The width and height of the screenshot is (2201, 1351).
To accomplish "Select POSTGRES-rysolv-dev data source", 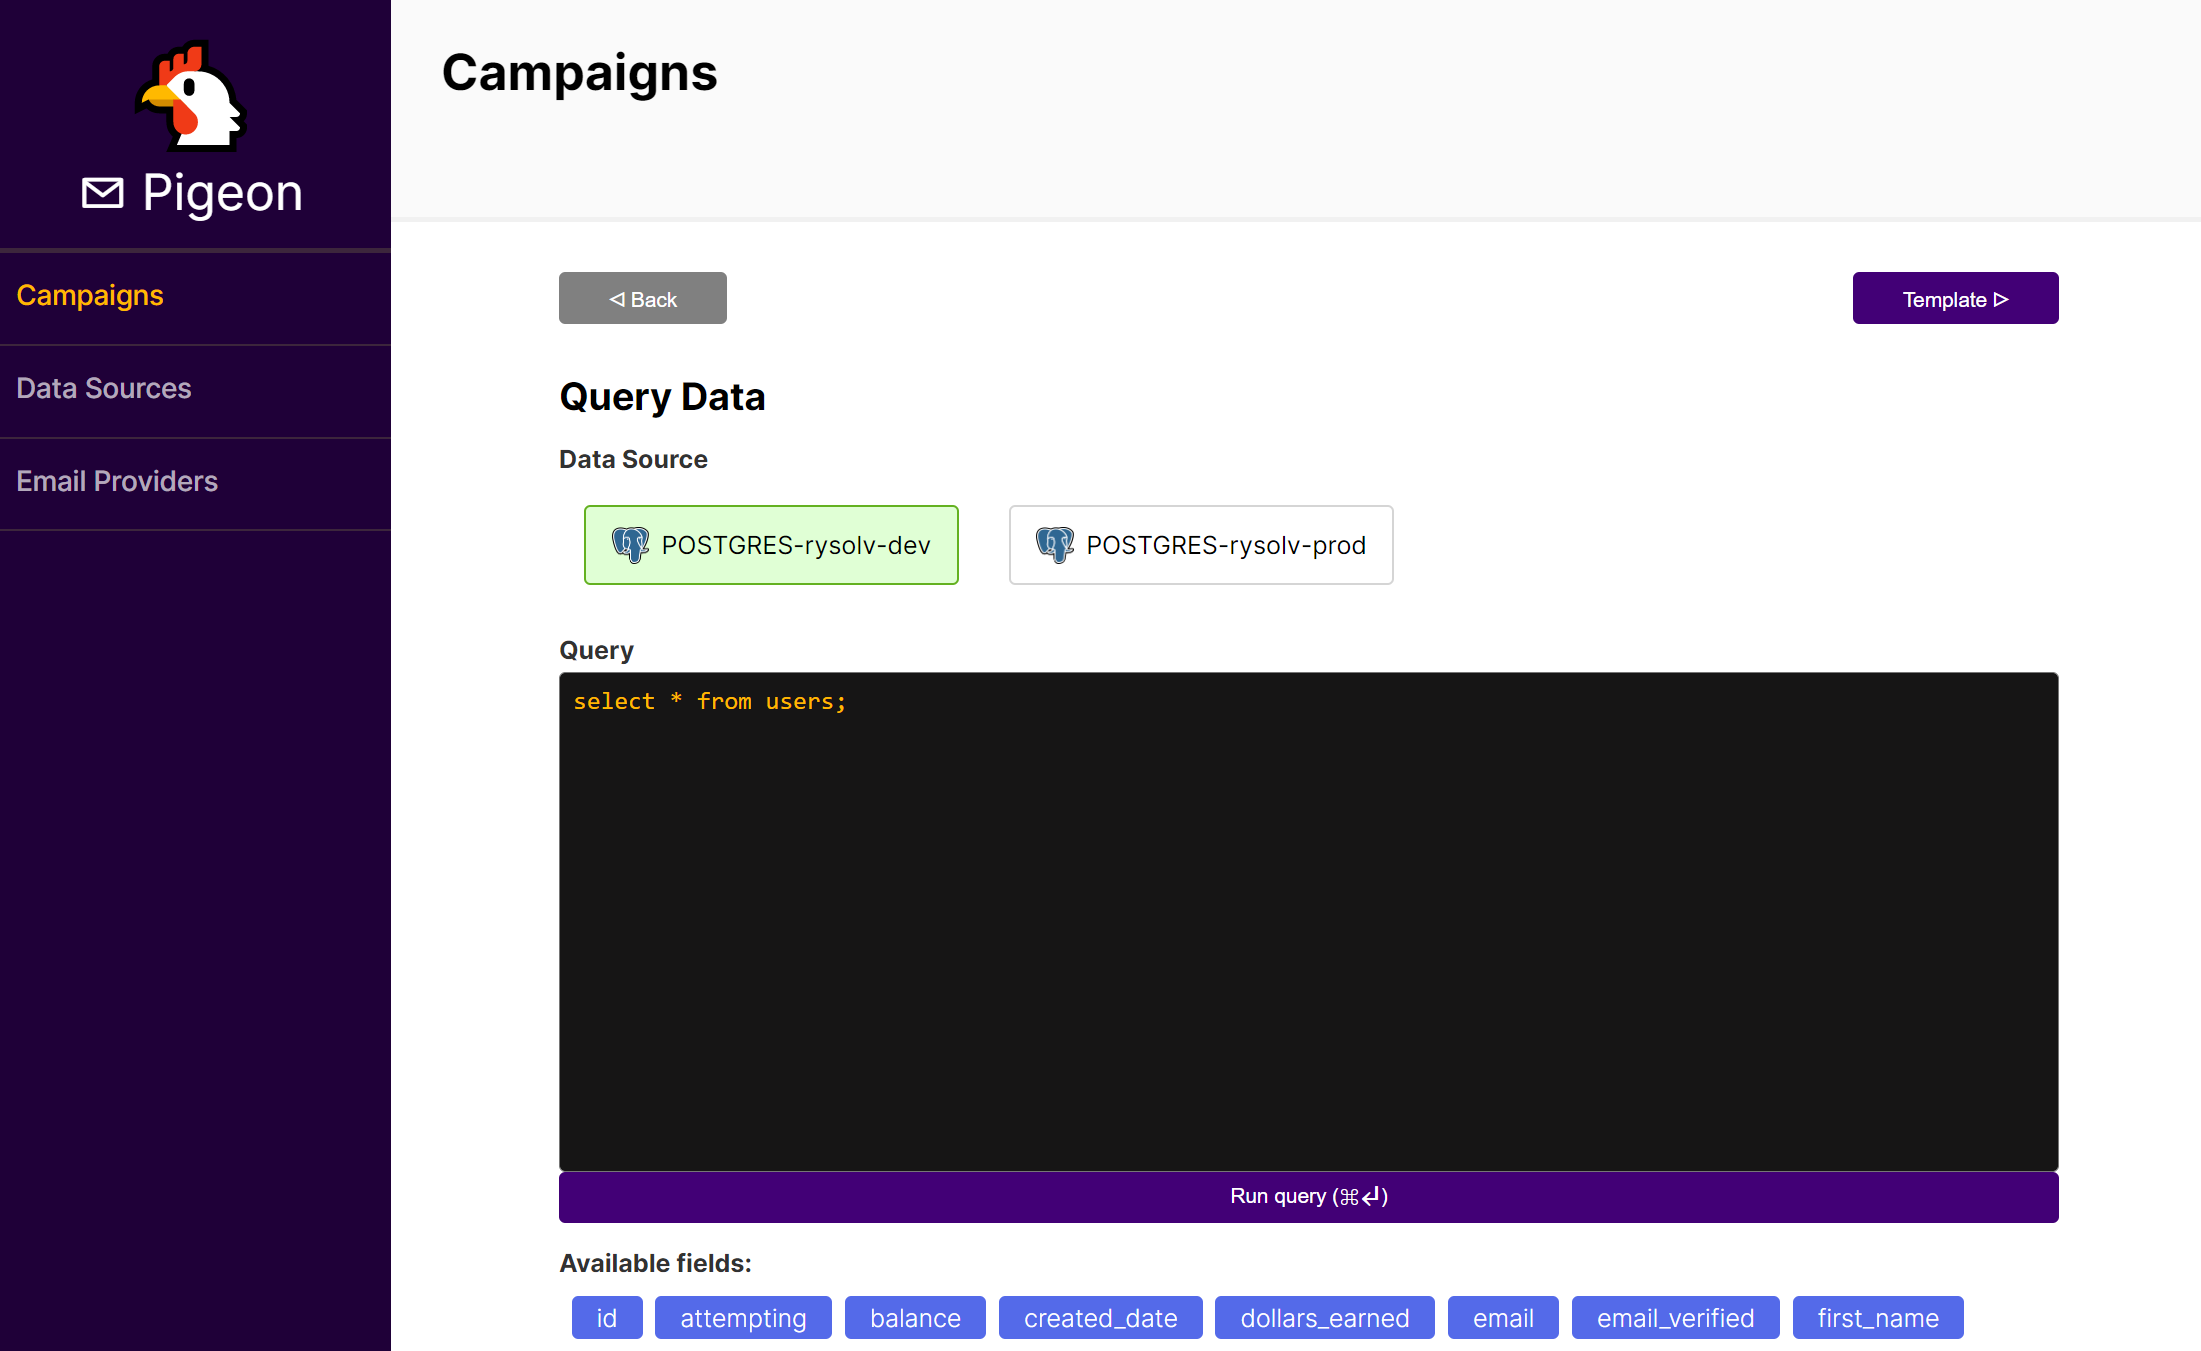I will (771, 545).
